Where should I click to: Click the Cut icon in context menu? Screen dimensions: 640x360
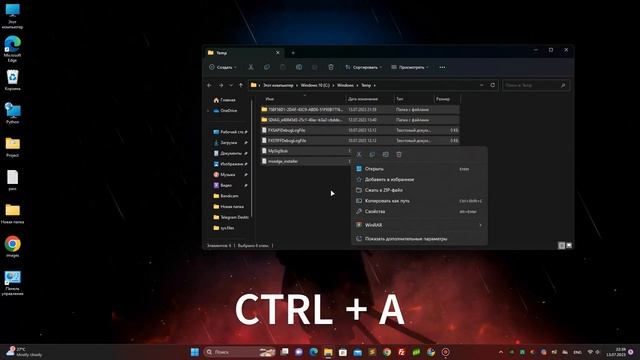click(359, 155)
